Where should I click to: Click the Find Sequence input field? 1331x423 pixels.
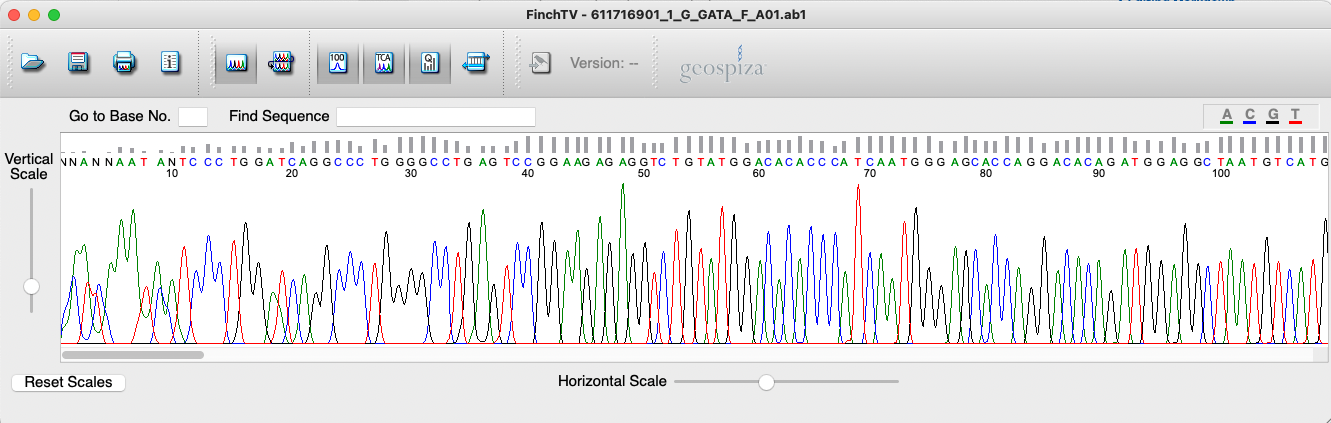(x=435, y=117)
